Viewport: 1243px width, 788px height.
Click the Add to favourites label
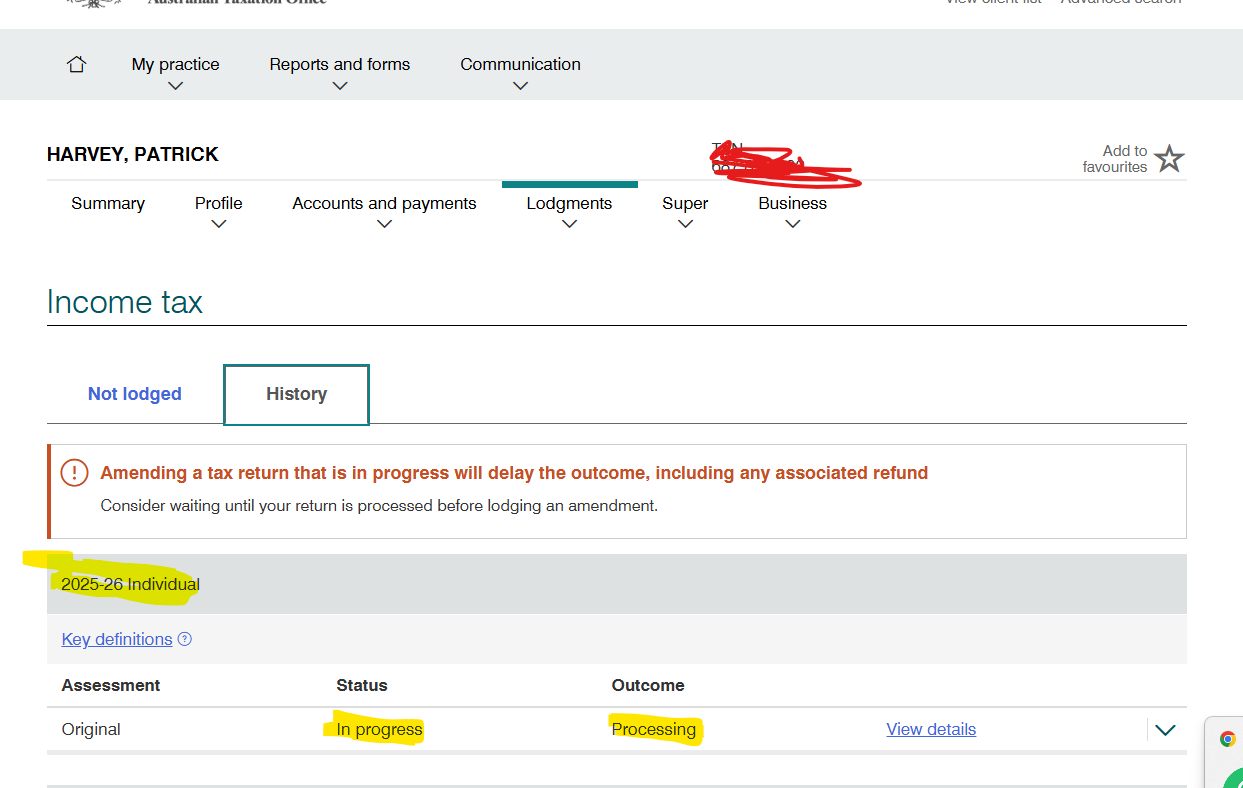[x=1115, y=159]
